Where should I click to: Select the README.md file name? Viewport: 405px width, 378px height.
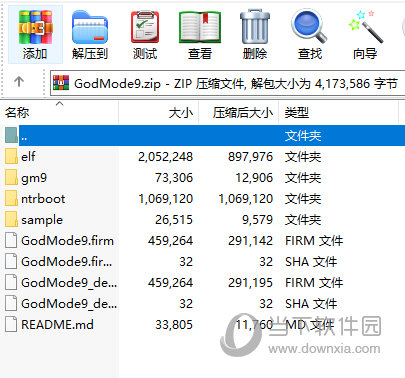click(x=57, y=324)
